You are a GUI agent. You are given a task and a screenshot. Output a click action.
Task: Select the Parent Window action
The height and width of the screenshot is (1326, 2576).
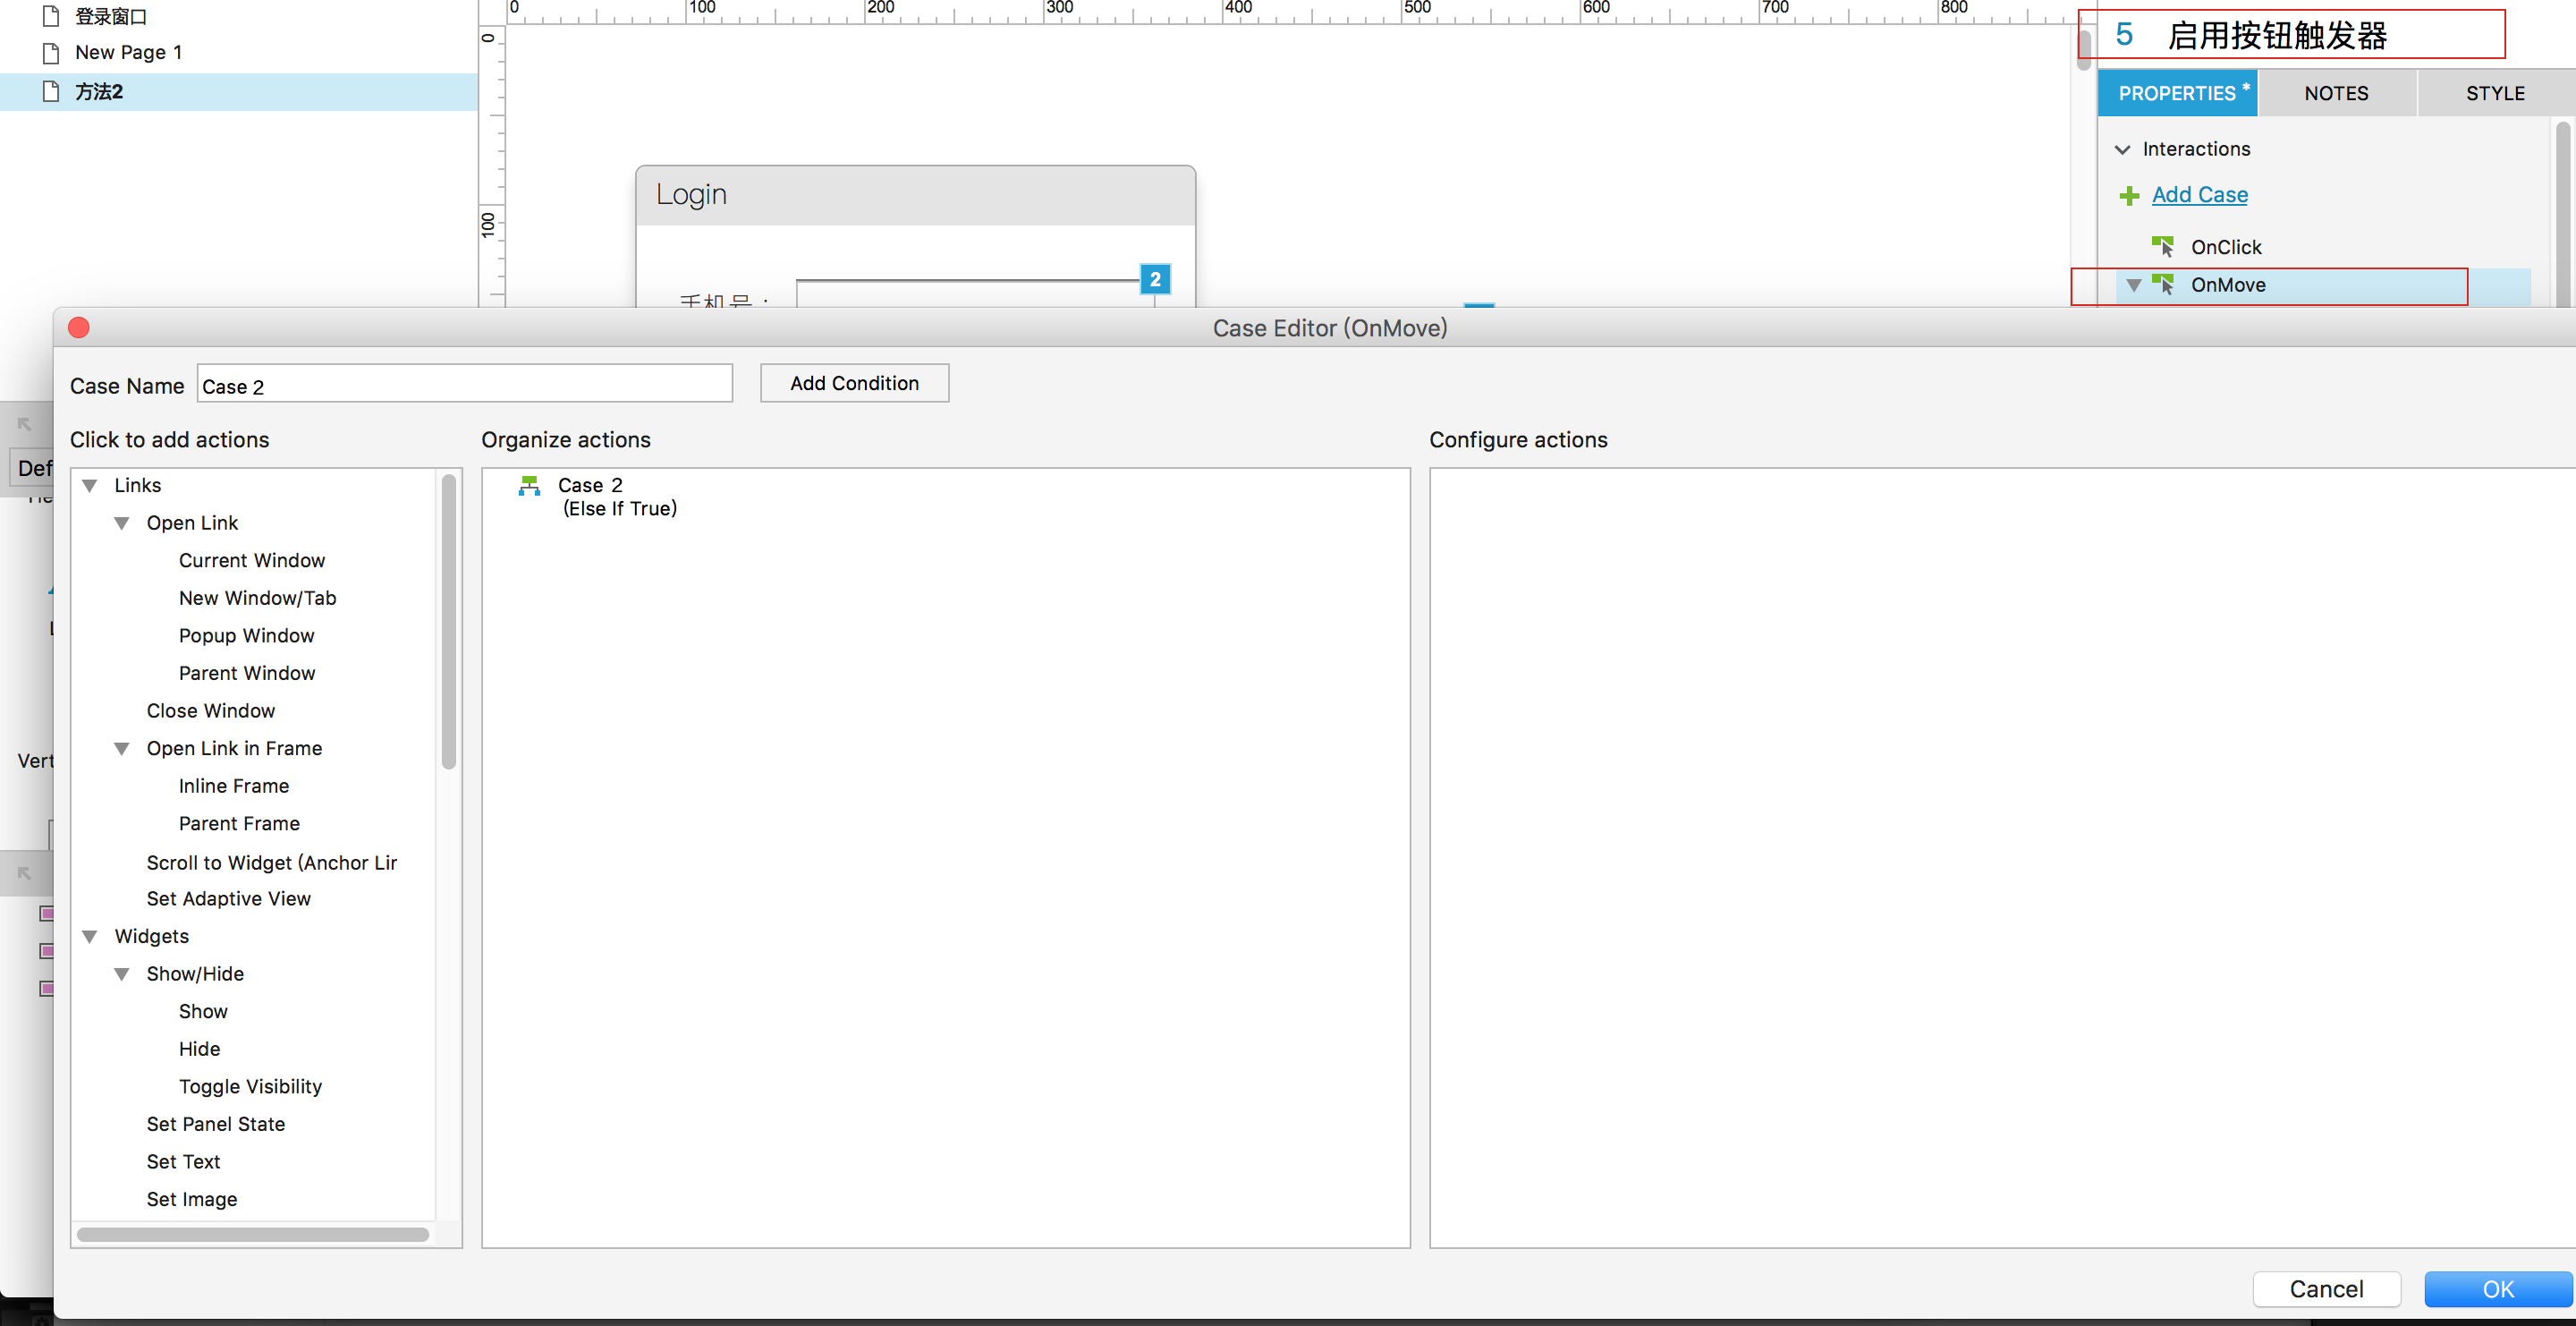tap(247, 674)
